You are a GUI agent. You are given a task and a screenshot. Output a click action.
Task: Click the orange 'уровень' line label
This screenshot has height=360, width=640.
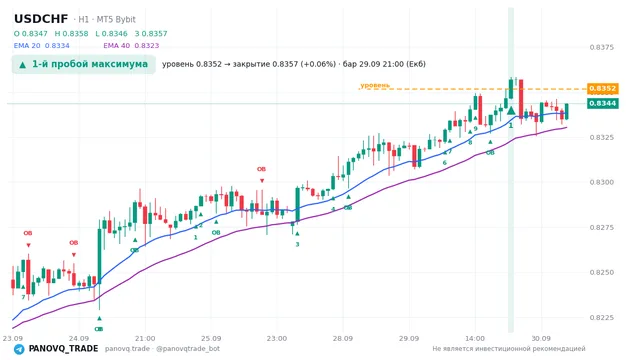click(x=375, y=85)
